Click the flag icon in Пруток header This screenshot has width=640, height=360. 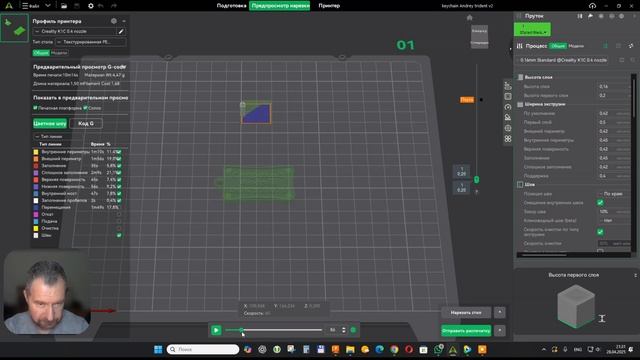click(x=590, y=16)
